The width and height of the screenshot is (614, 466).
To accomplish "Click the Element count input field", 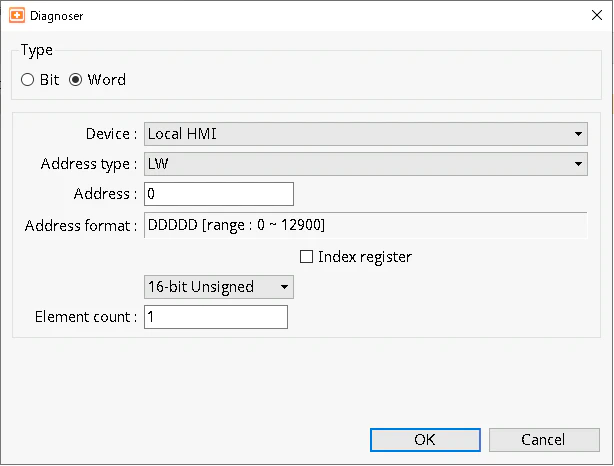I will [216, 317].
